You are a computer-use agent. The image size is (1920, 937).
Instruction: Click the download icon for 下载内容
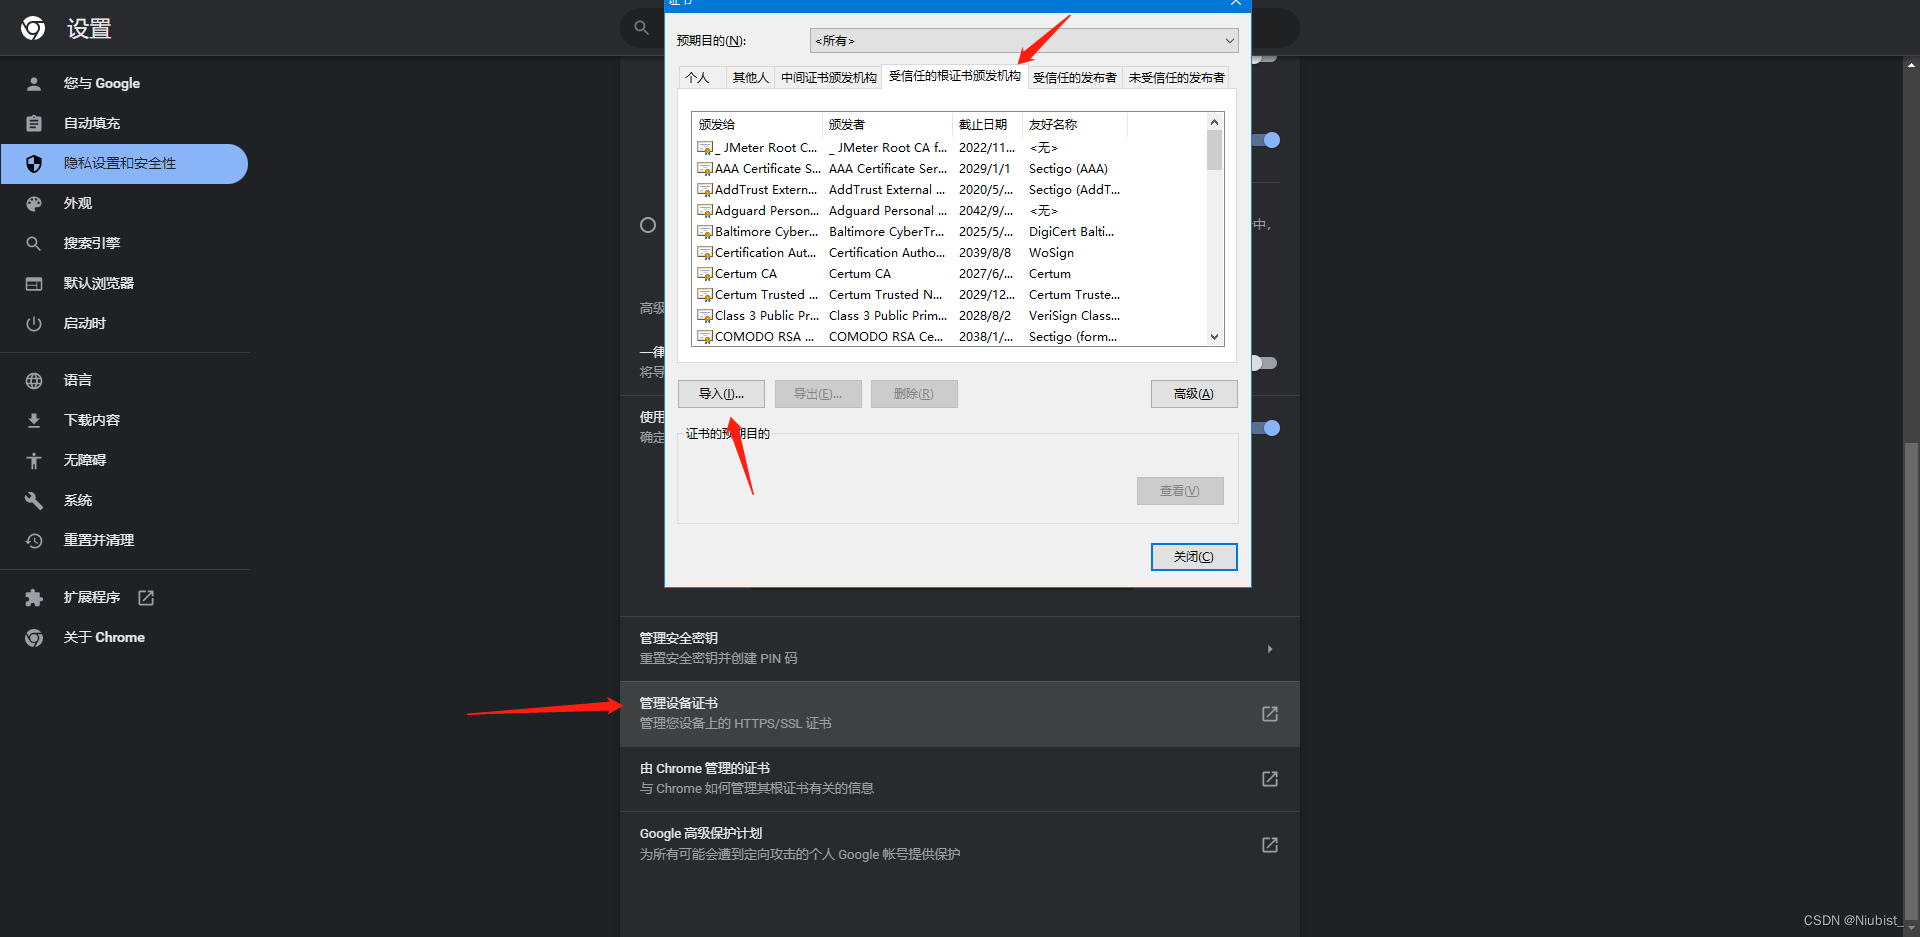[34, 420]
